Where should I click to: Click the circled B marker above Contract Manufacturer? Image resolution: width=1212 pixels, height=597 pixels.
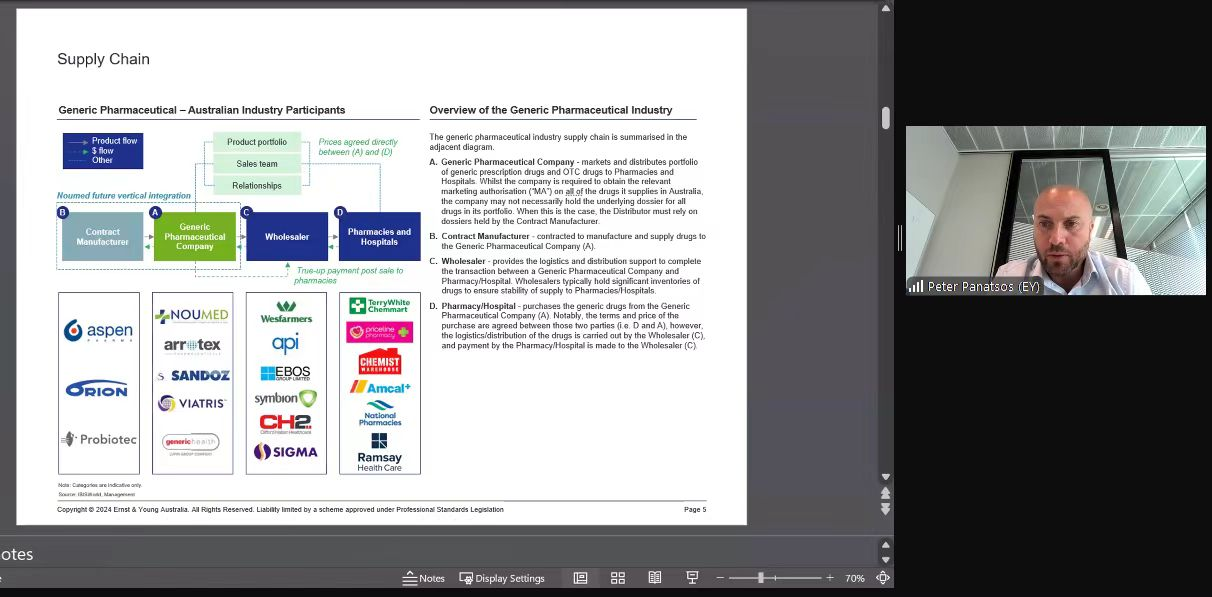63,212
